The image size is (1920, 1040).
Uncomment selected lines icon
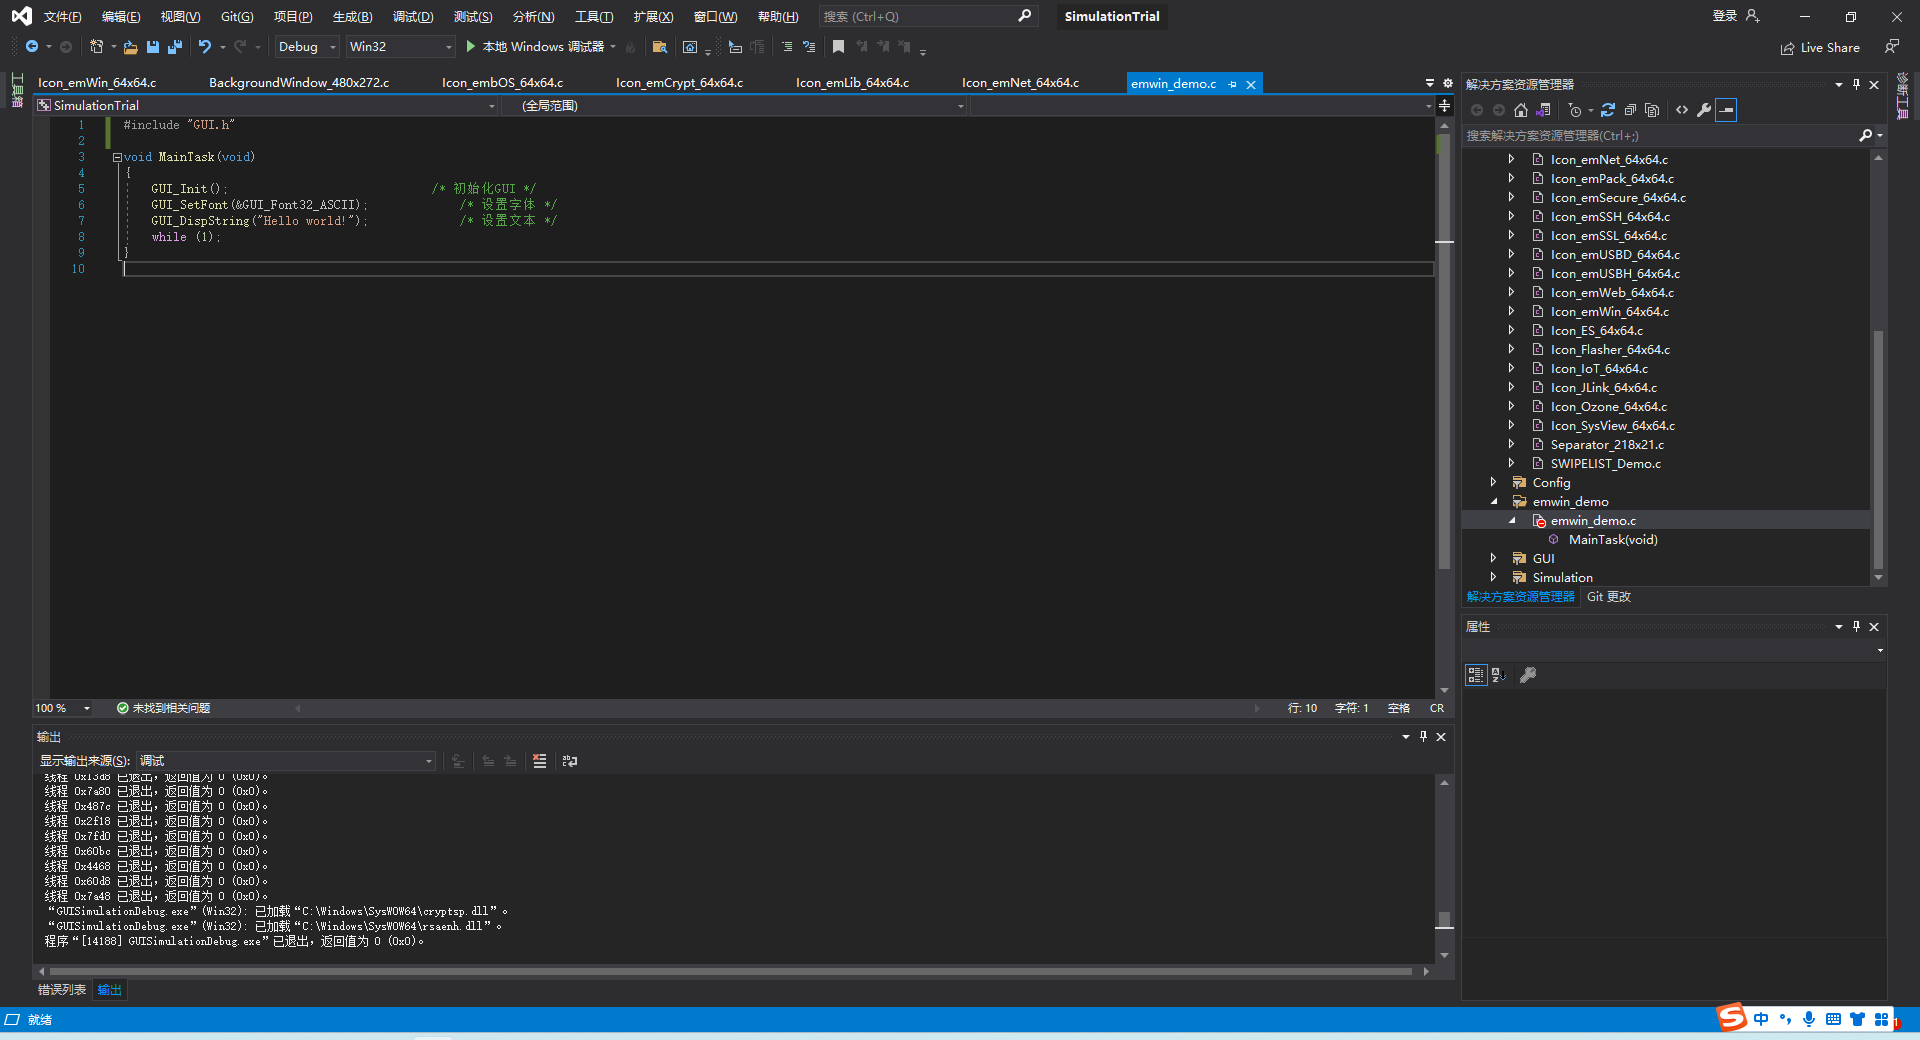809,47
